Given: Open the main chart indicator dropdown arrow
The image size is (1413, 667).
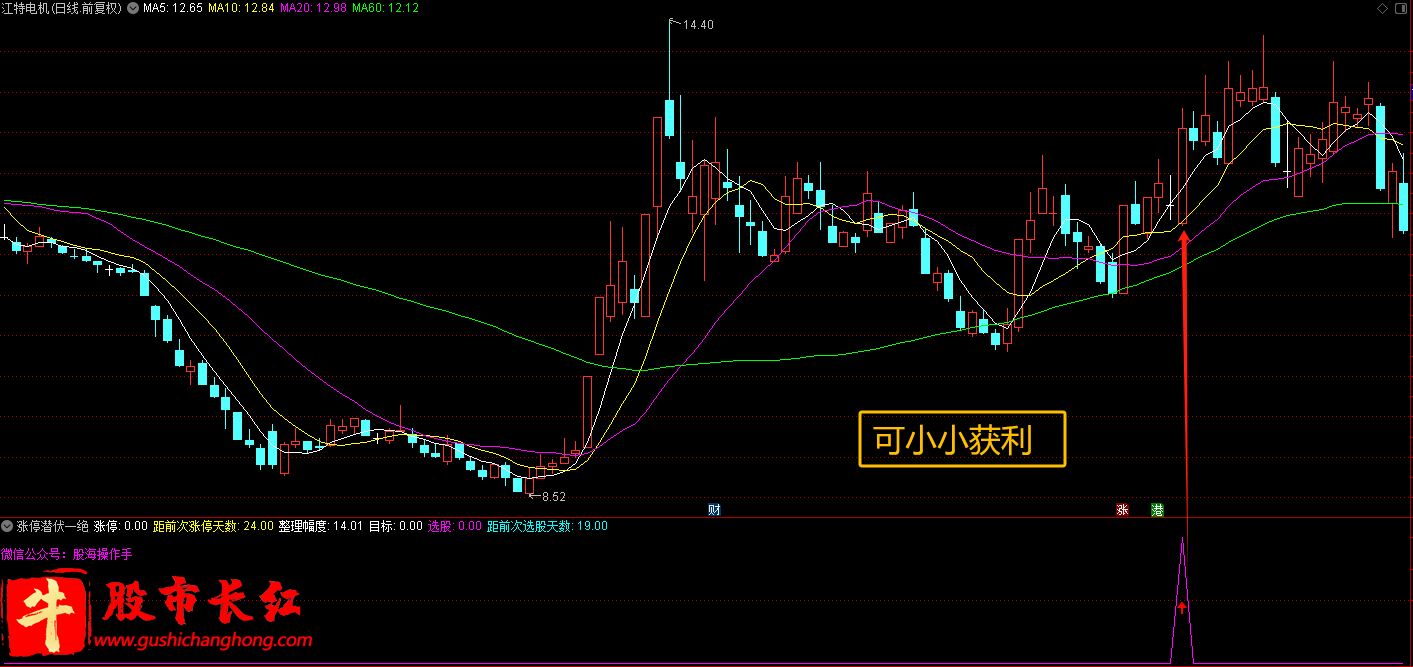Looking at the screenshot, I should coord(133,8).
